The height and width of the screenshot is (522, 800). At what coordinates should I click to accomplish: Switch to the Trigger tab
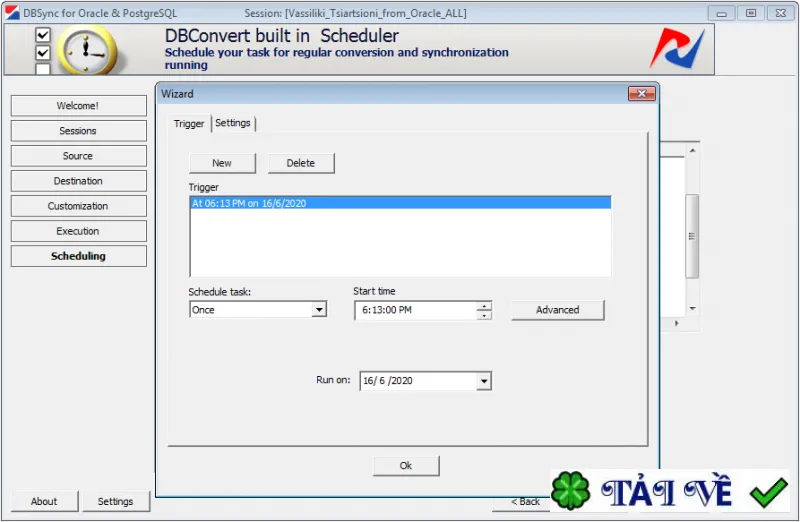(189, 123)
